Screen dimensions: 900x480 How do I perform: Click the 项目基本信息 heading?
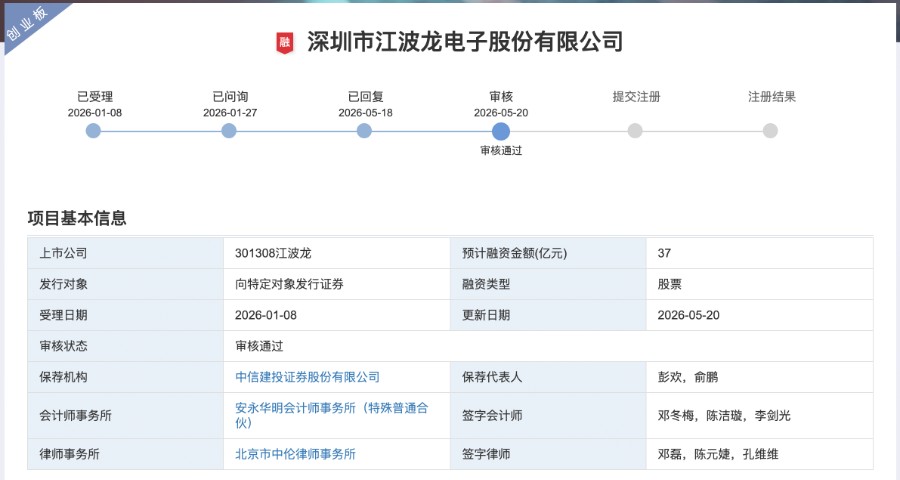click(77, 218)
